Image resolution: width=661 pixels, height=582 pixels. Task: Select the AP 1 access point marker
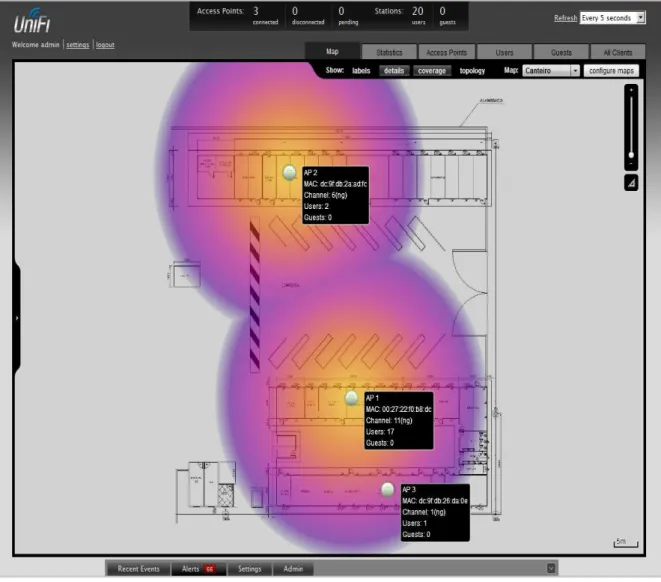pyautogui.click(x=351, y=398)
